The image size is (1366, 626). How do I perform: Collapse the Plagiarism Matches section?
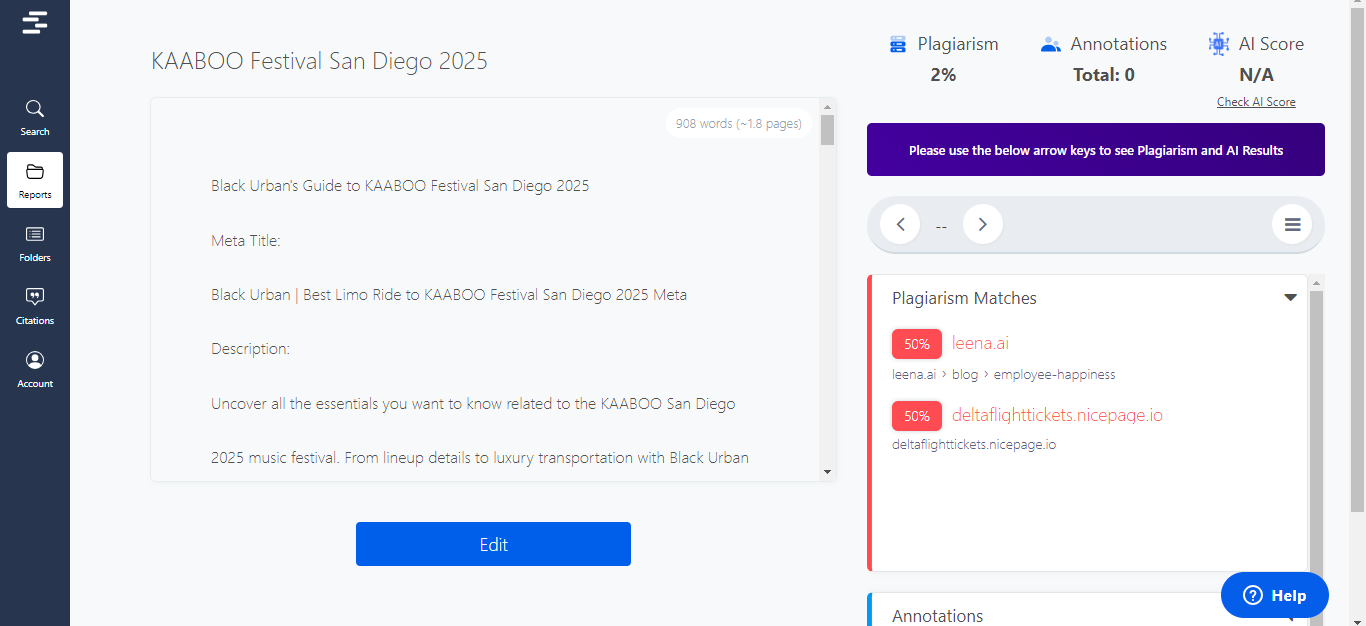click(x=1290, y=298)
